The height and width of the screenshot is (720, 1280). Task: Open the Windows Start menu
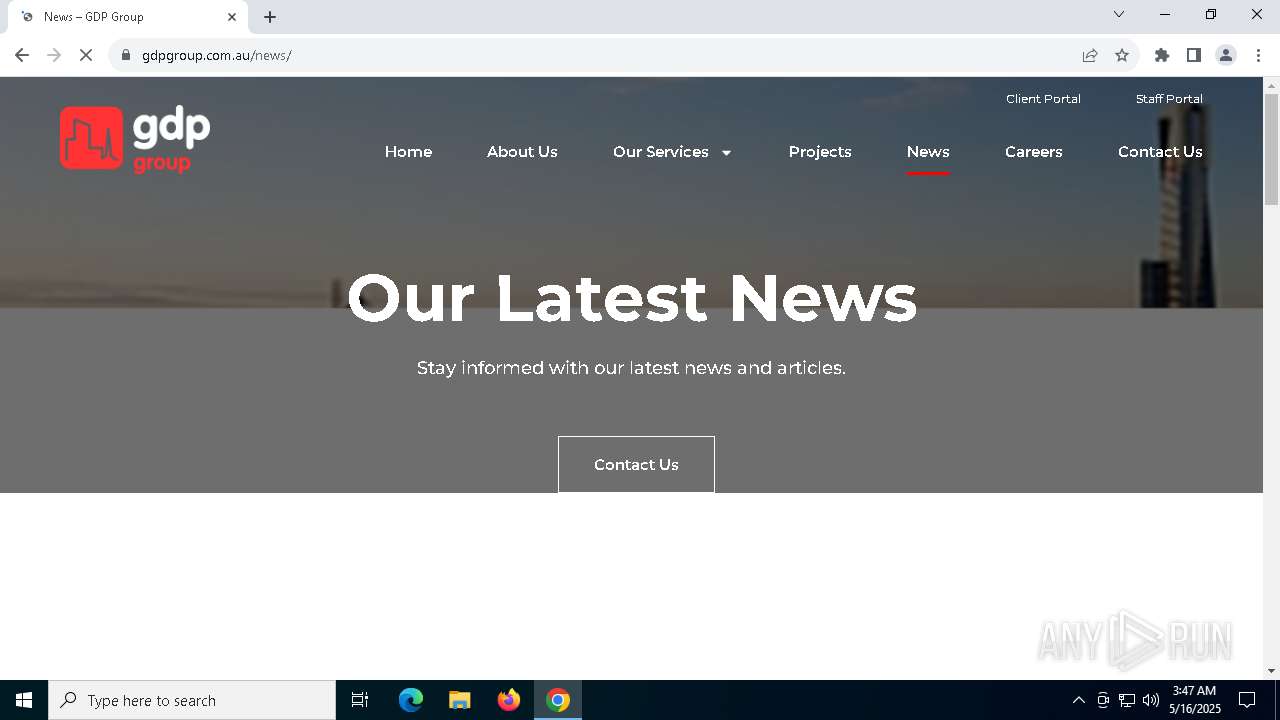tap(24, 700)
